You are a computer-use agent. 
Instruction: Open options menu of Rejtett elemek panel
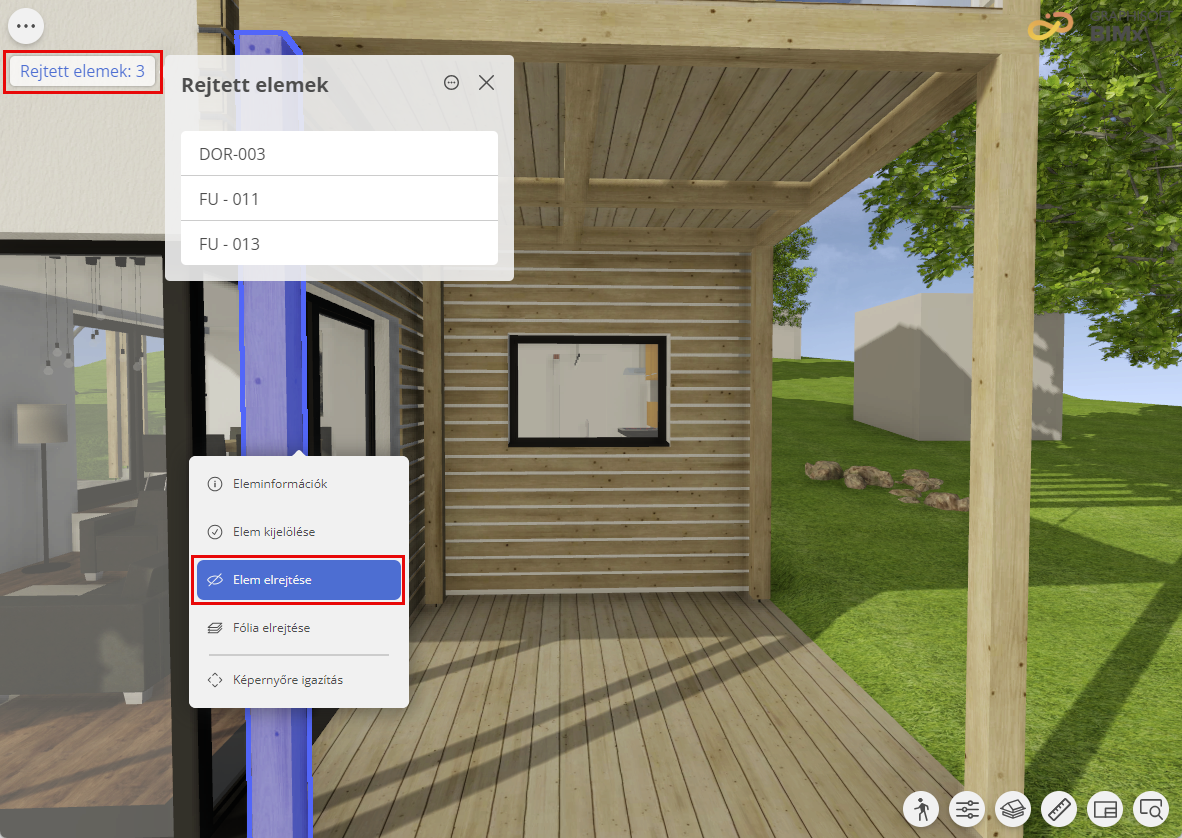pyautogui.click(x=452, y=83)
